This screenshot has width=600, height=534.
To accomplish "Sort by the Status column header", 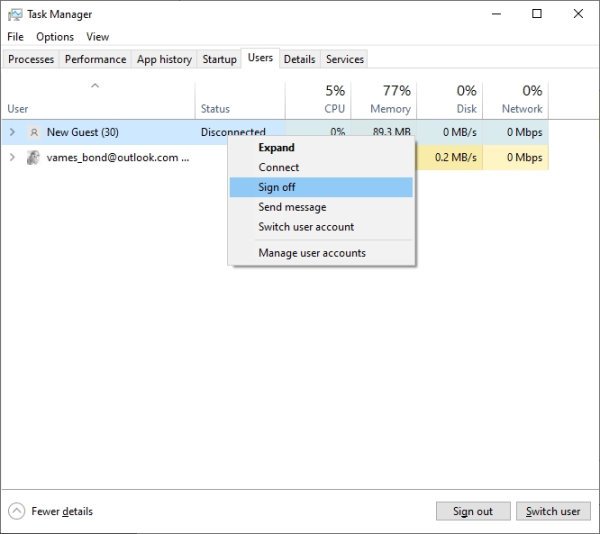I will [240, 100].
